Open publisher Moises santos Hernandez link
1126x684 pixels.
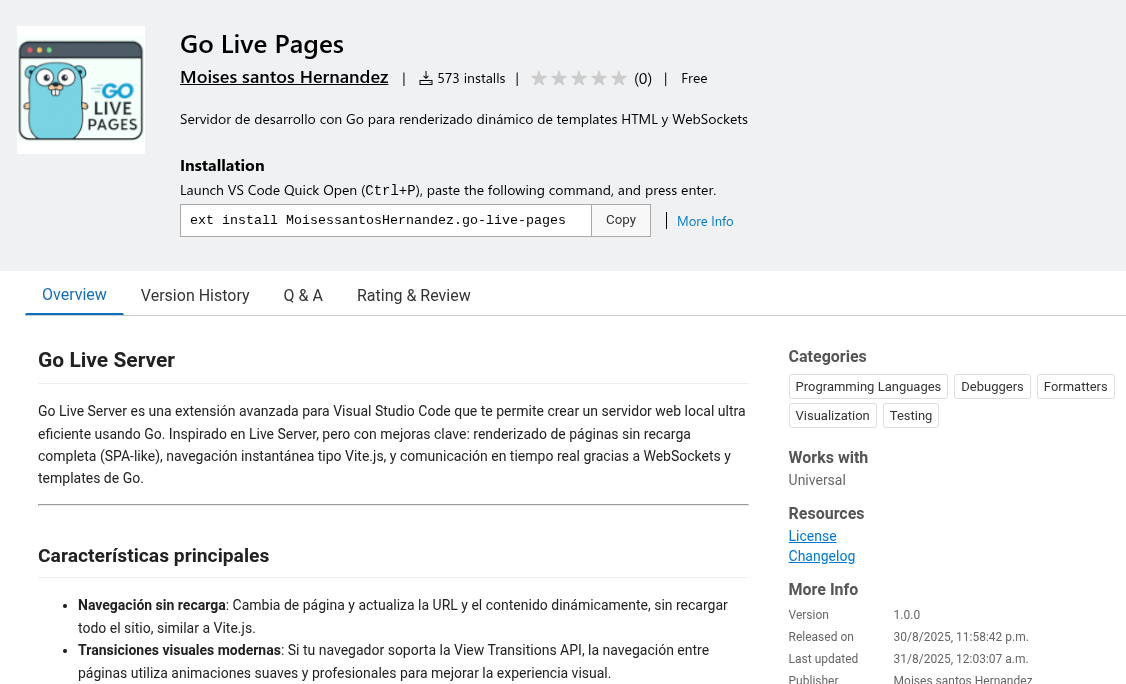[x=284, y=77]
